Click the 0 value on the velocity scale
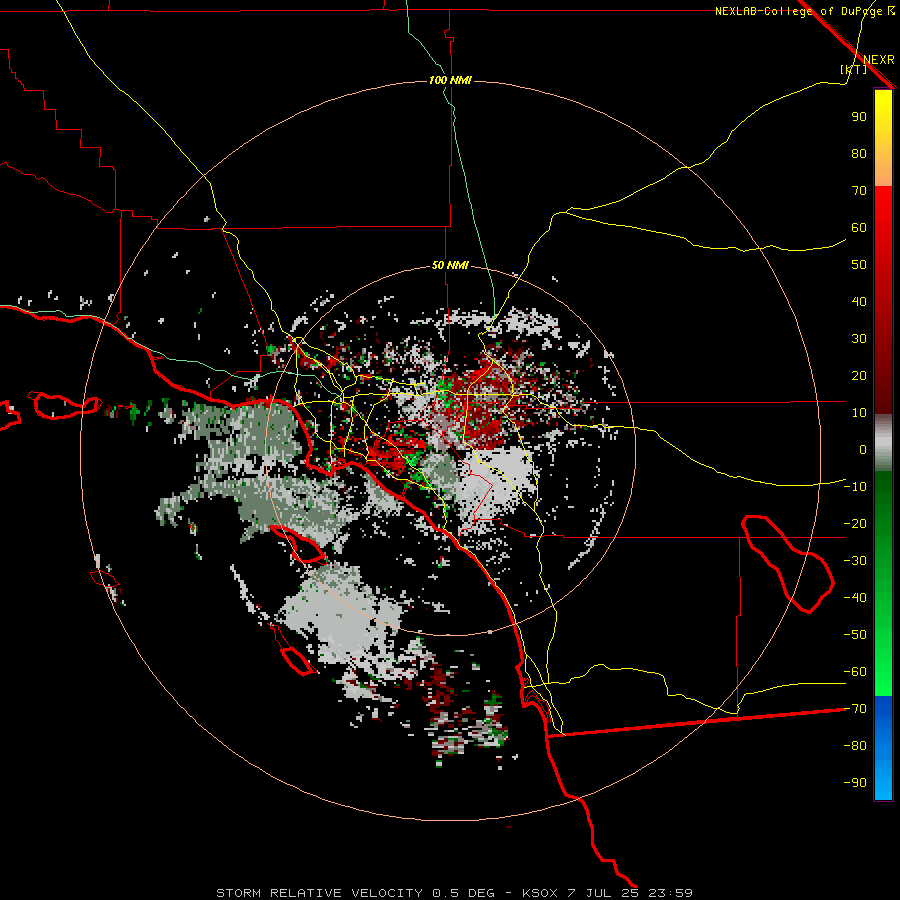 [863, 449]
